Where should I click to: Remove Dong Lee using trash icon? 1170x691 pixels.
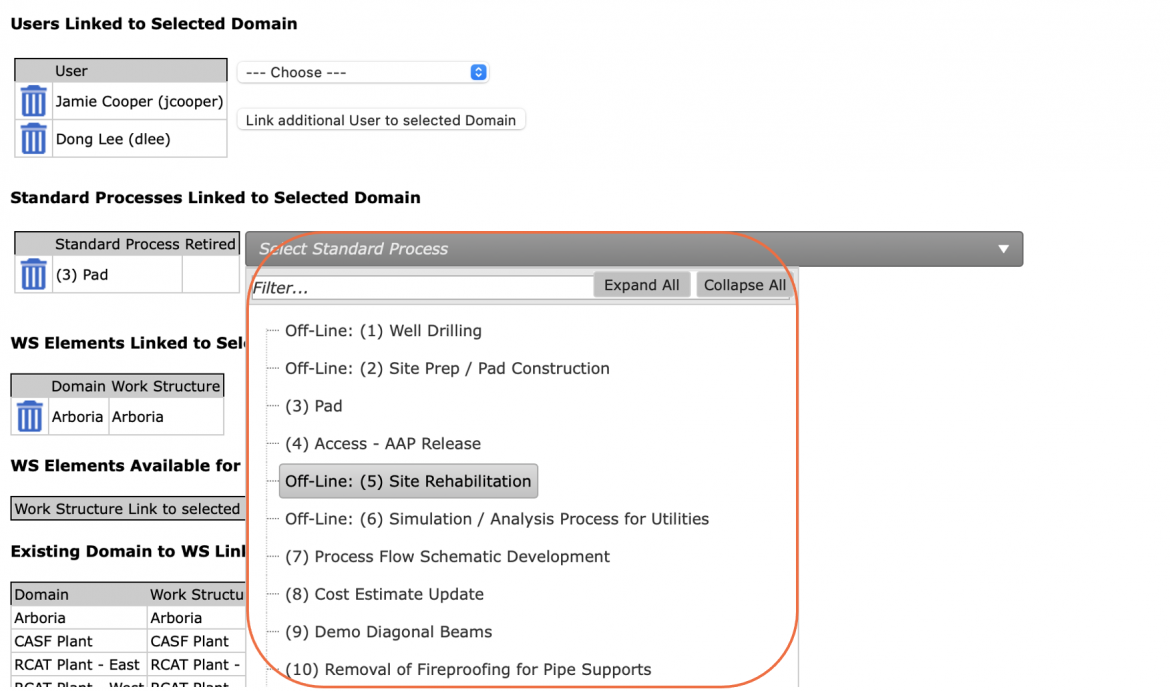pyautogui.click(x=33, y=139)
